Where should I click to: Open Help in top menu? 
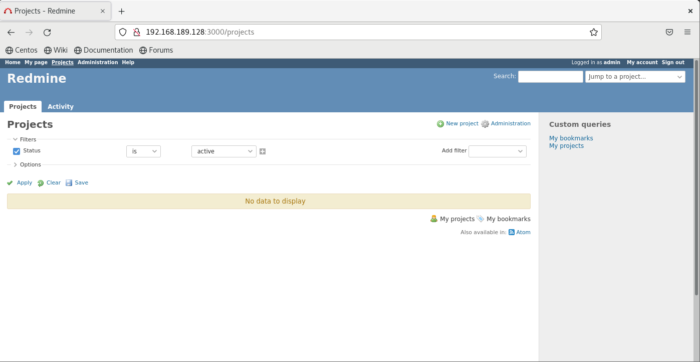(128, 62)
